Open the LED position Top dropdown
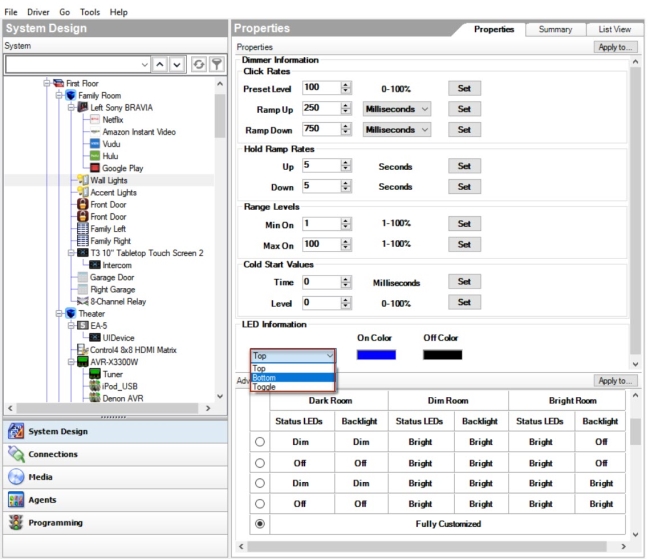 pos(293,356)
